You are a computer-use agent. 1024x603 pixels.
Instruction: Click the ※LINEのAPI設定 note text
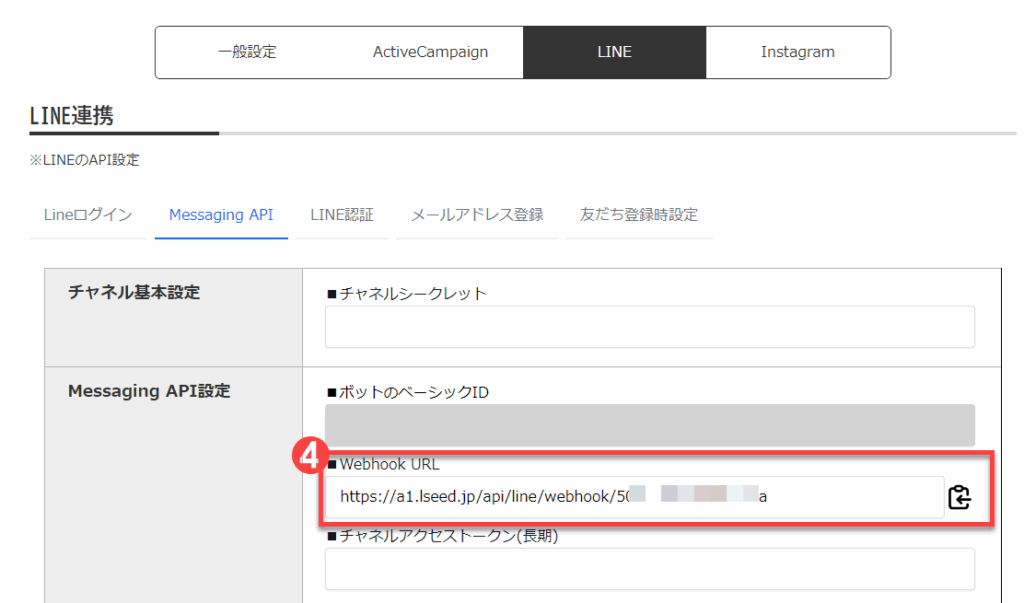85,160
